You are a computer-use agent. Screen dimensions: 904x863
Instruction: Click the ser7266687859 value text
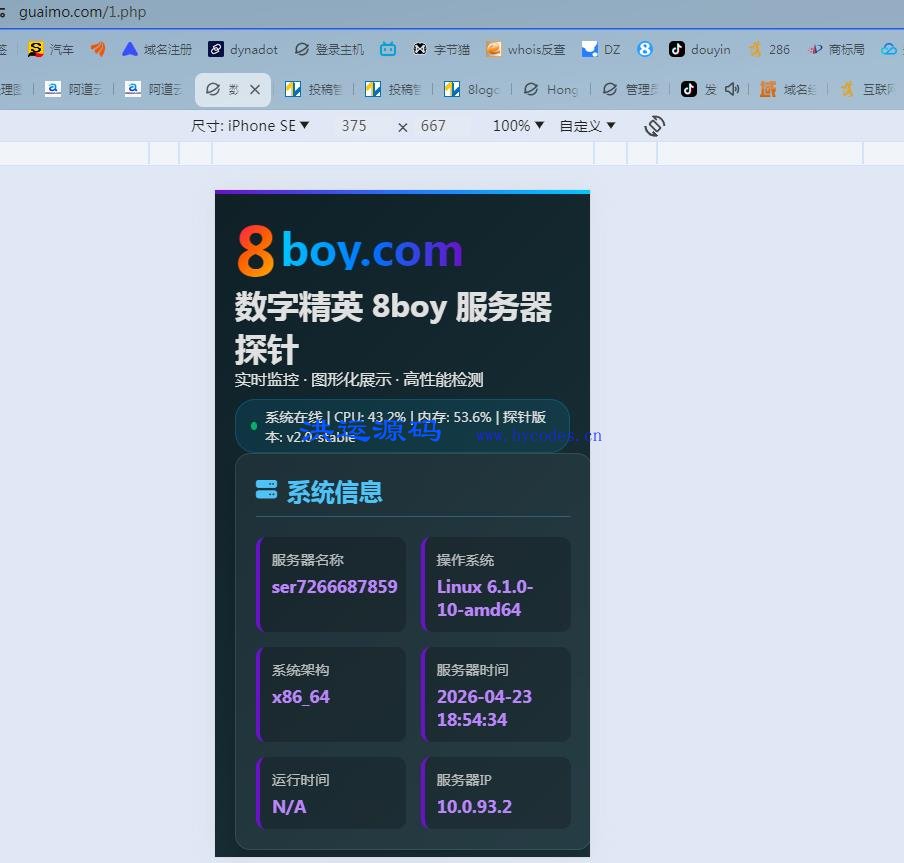click(x=334, y=587)
